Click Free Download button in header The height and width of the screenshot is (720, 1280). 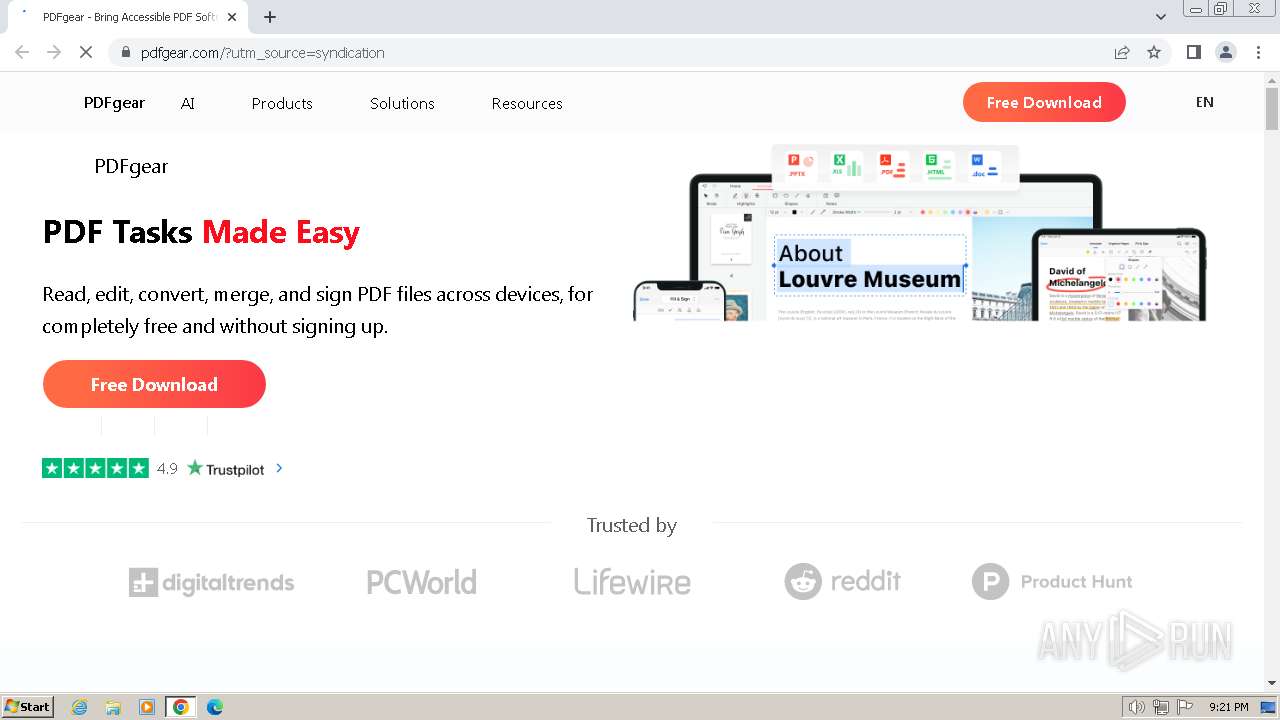point(1044,102)
